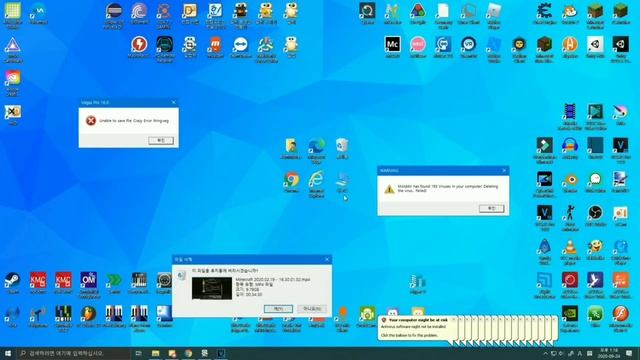
Task: Expand hidden system tray icons
Action: point(545,353)
